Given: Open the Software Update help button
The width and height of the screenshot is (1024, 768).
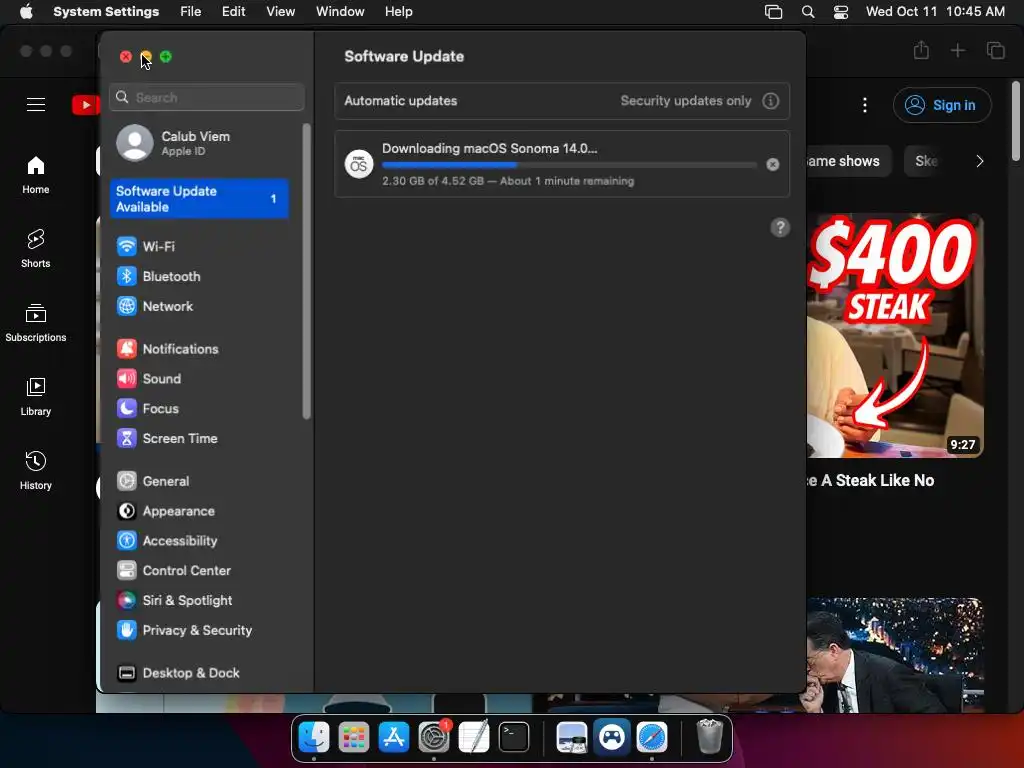Looking at the screenshot, I should (x=780, y=227).
